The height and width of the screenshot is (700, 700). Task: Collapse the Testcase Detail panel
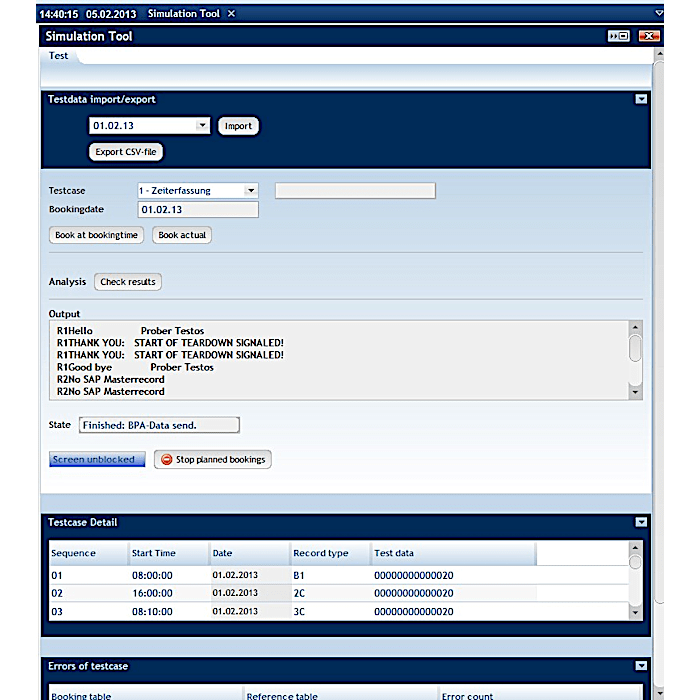641,522
